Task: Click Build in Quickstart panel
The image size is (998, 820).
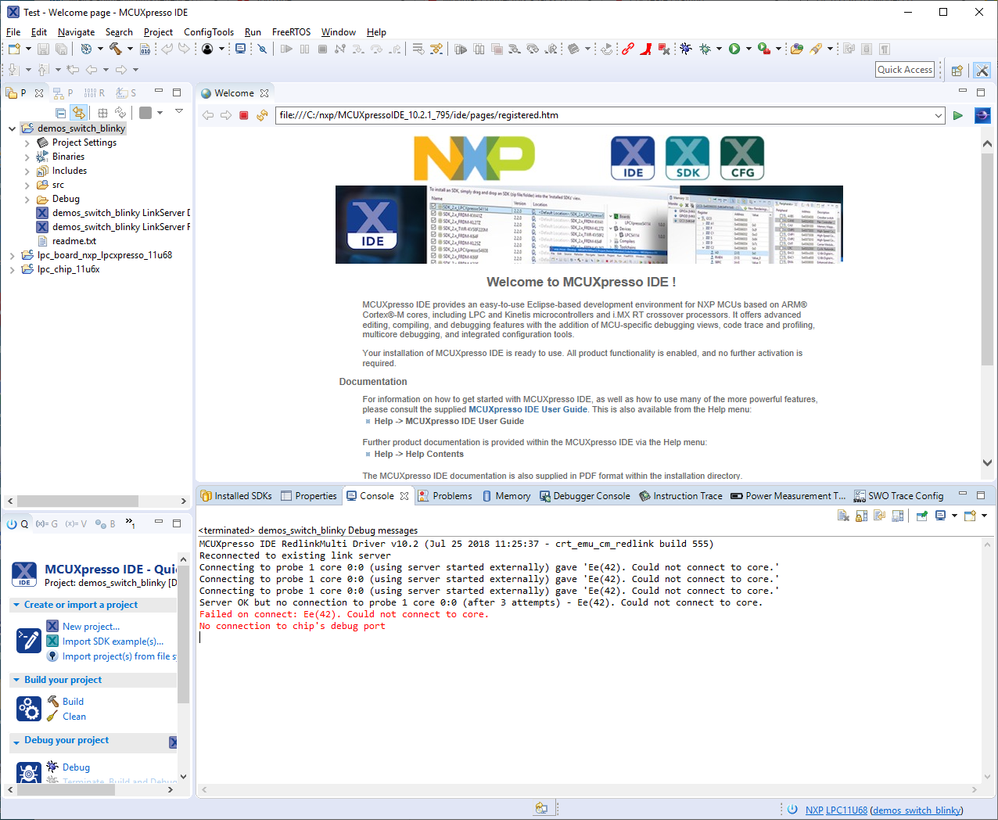Action: coord(73,702)
